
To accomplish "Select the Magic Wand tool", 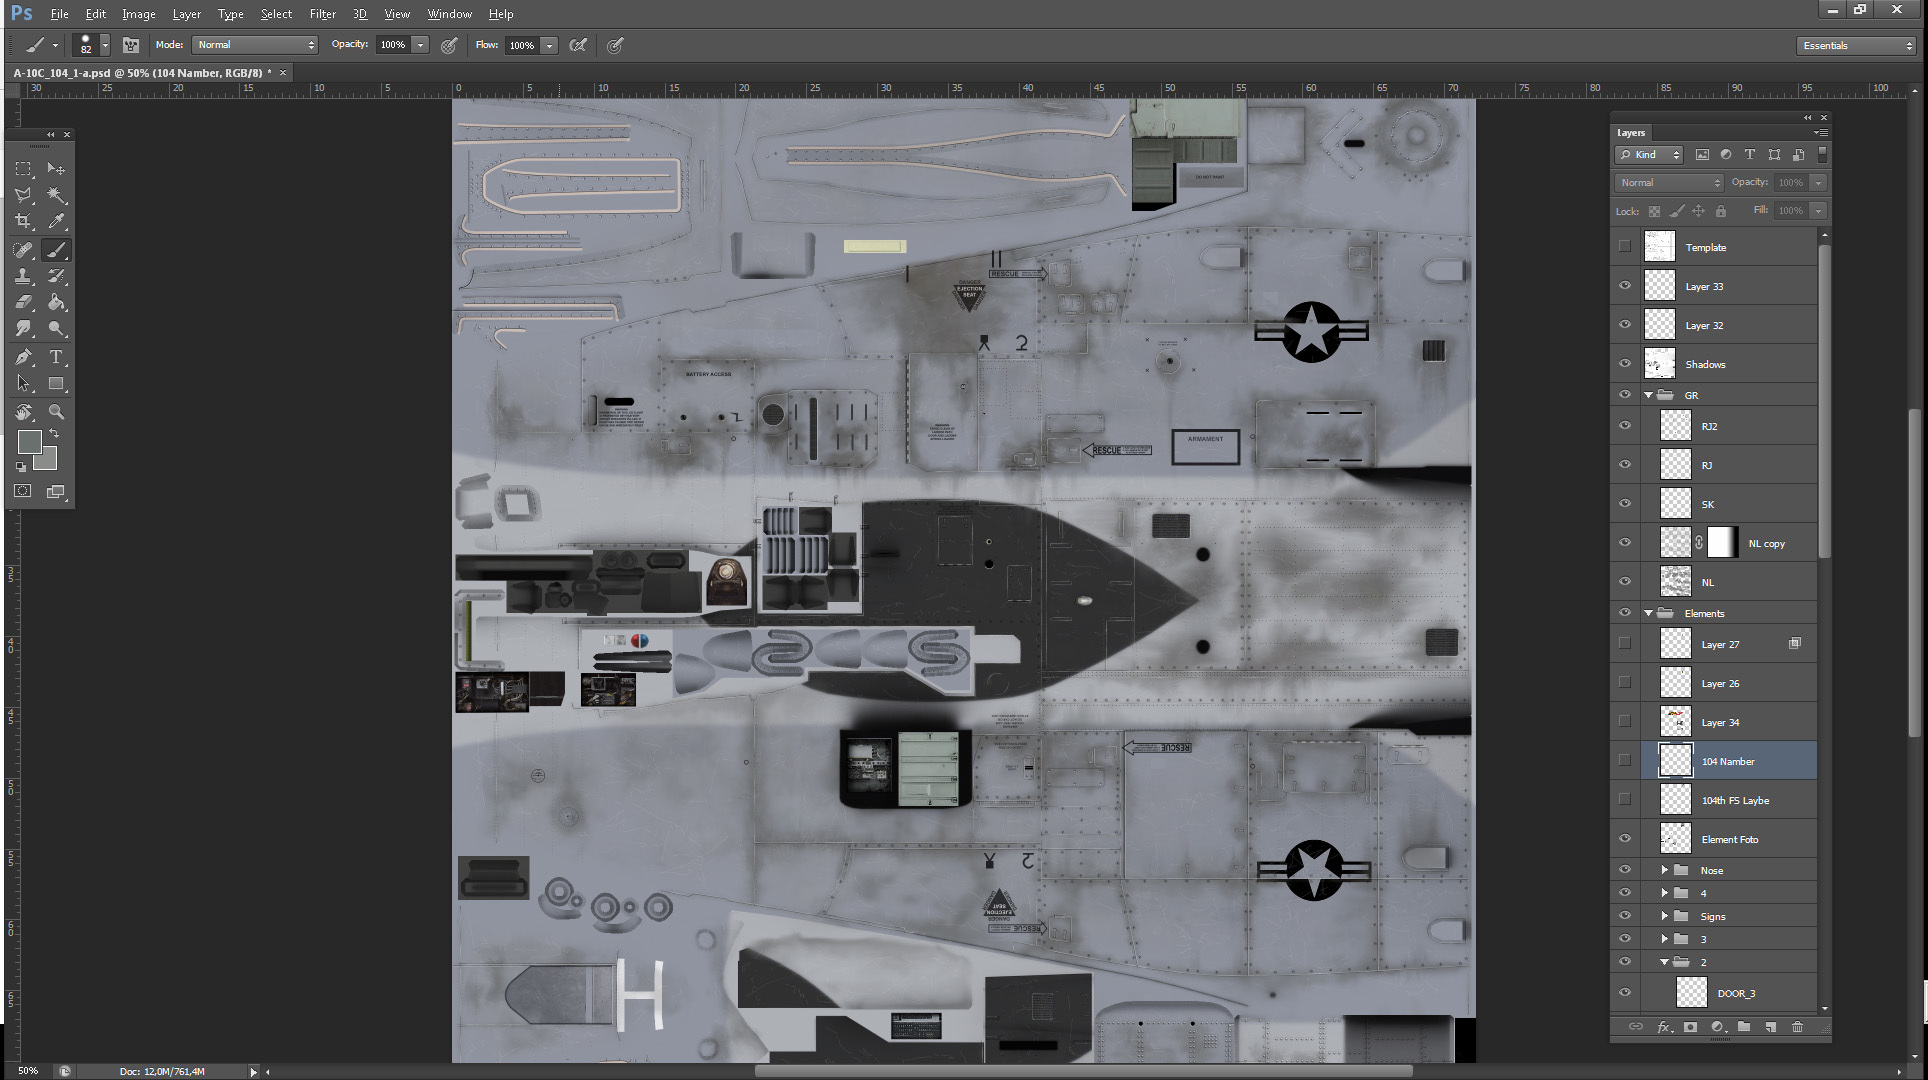I will tap(56, 195).
